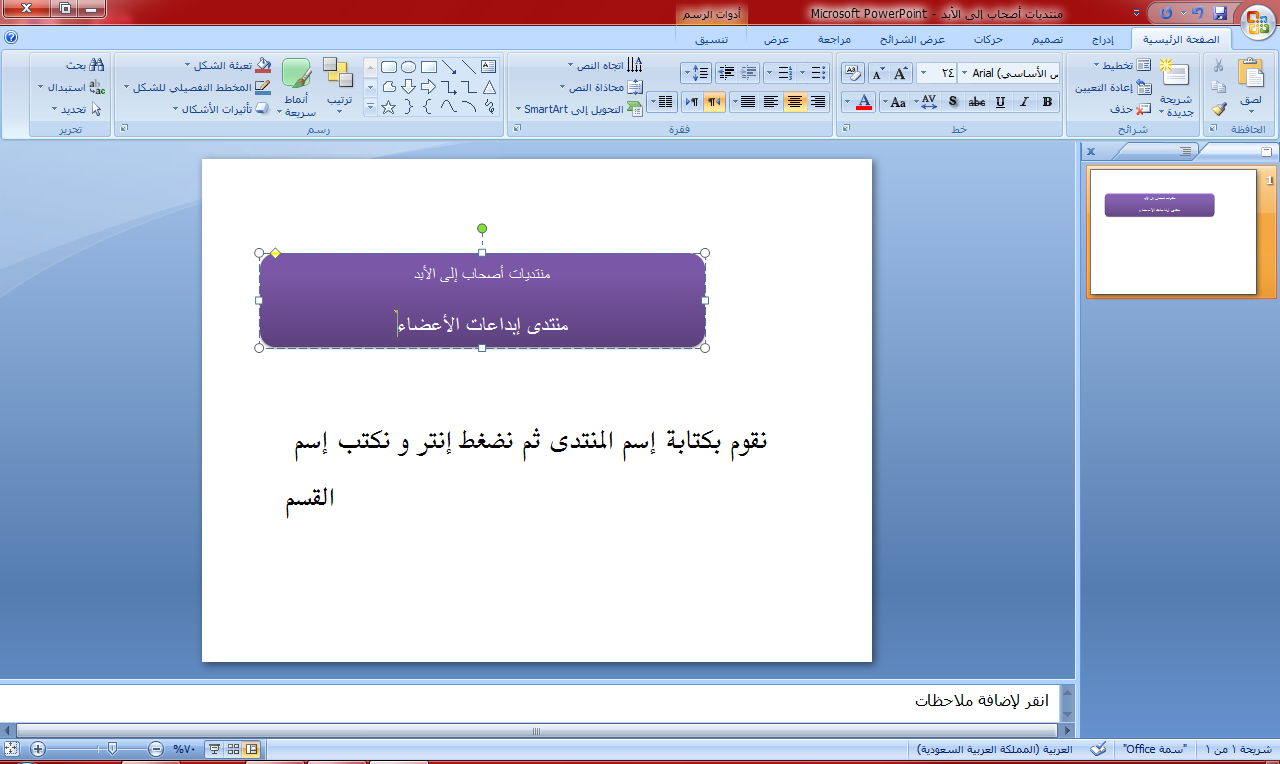
Task: Click the Increase List Level indent icon
Action: click(725, 73)
